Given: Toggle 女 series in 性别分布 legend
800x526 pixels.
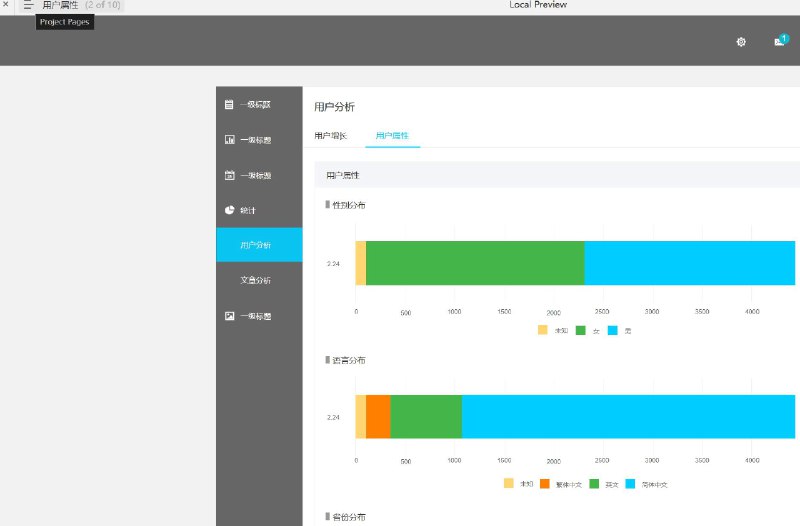Looking at the screenshot, I should point(588,331).
